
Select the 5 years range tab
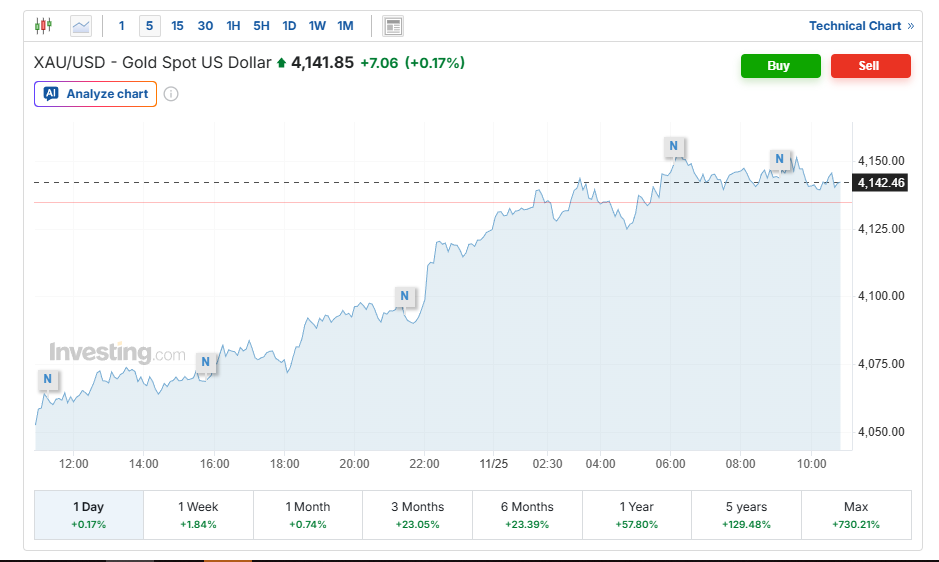(746, 515)
